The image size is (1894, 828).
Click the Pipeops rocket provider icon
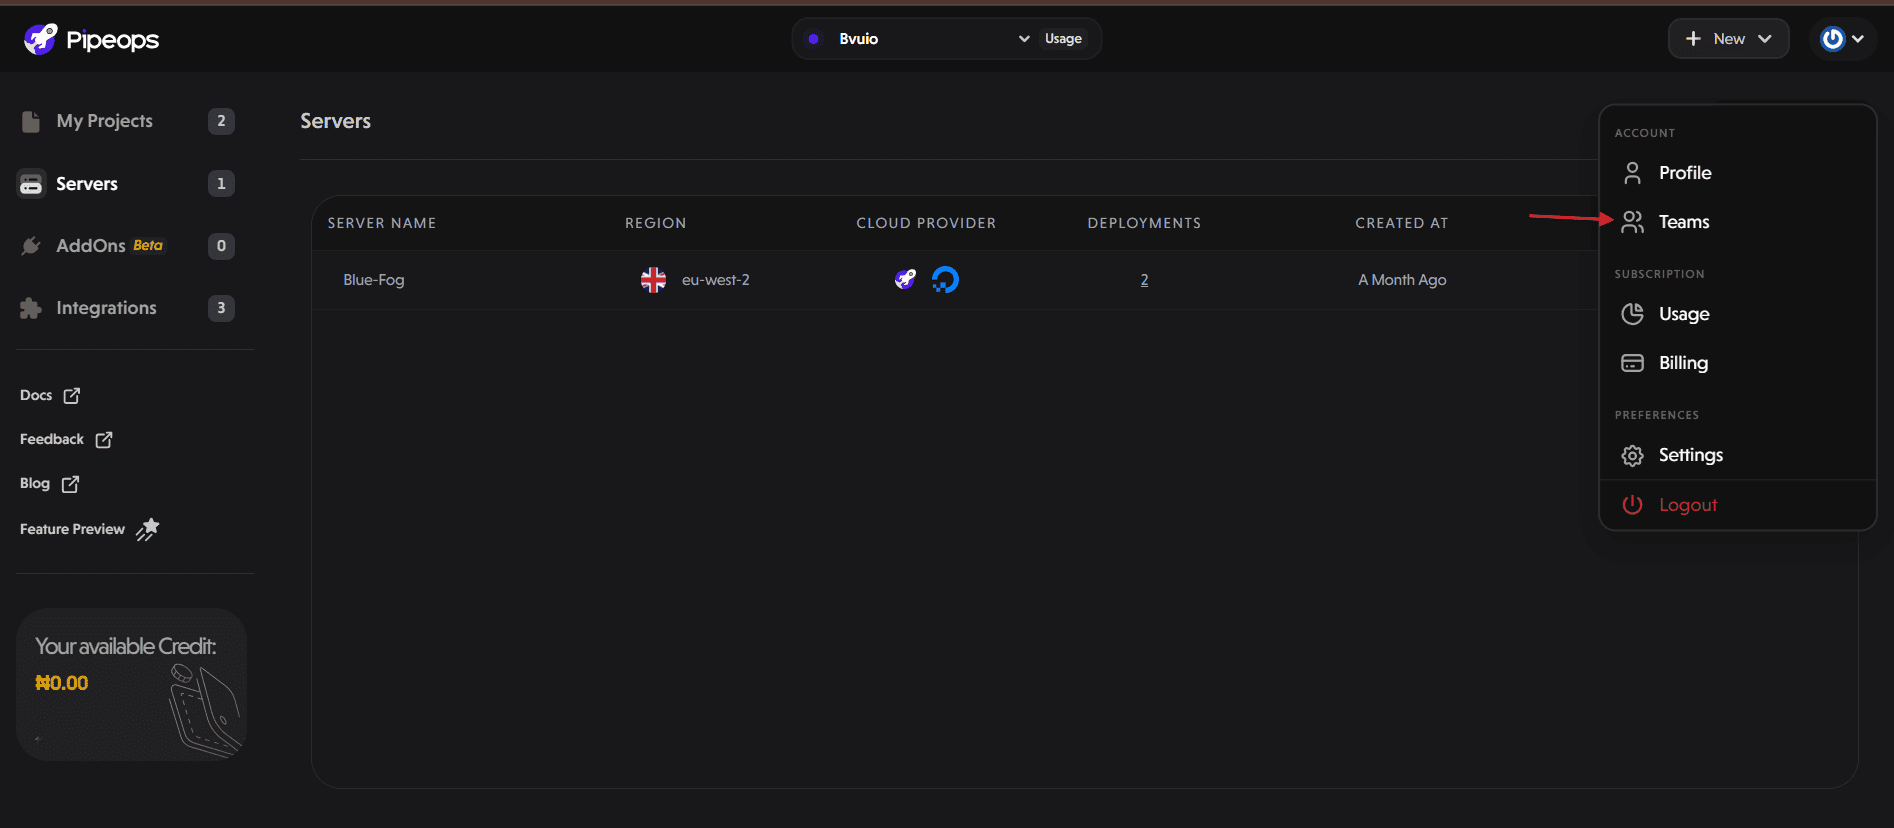[x=905, y=279]
